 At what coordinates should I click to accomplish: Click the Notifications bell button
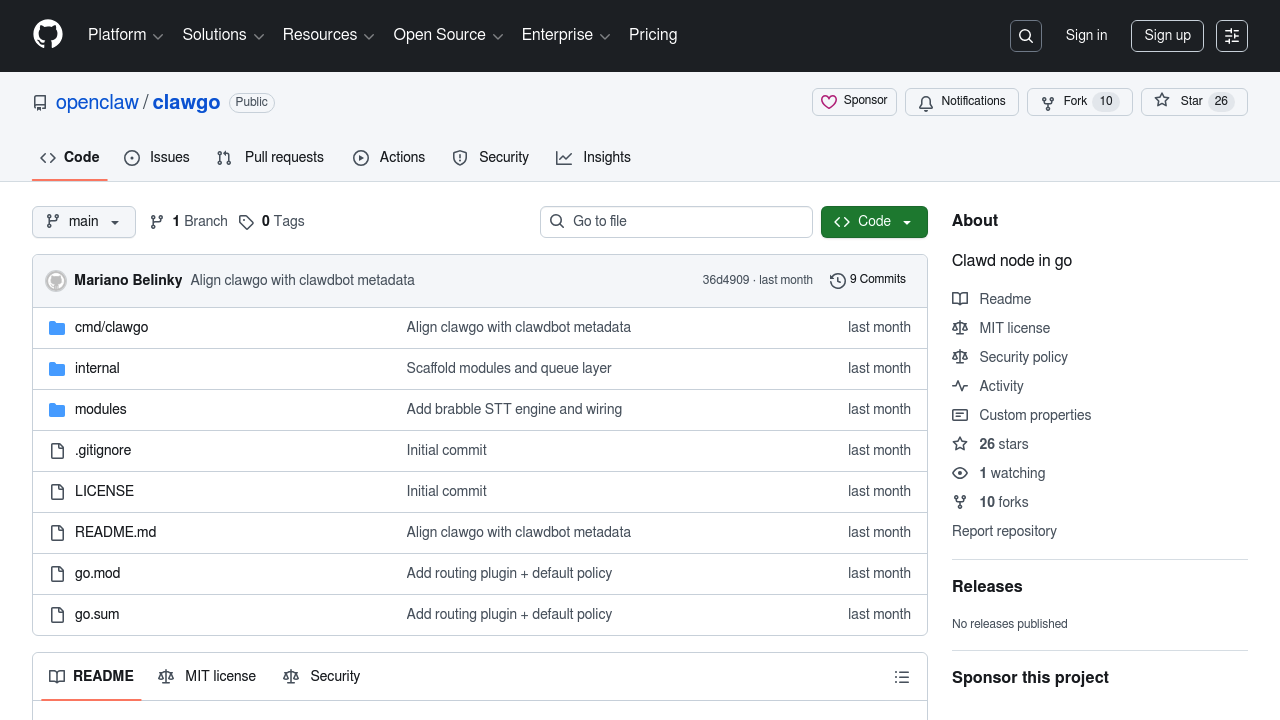pyautogui.click(x=961, y=102)
